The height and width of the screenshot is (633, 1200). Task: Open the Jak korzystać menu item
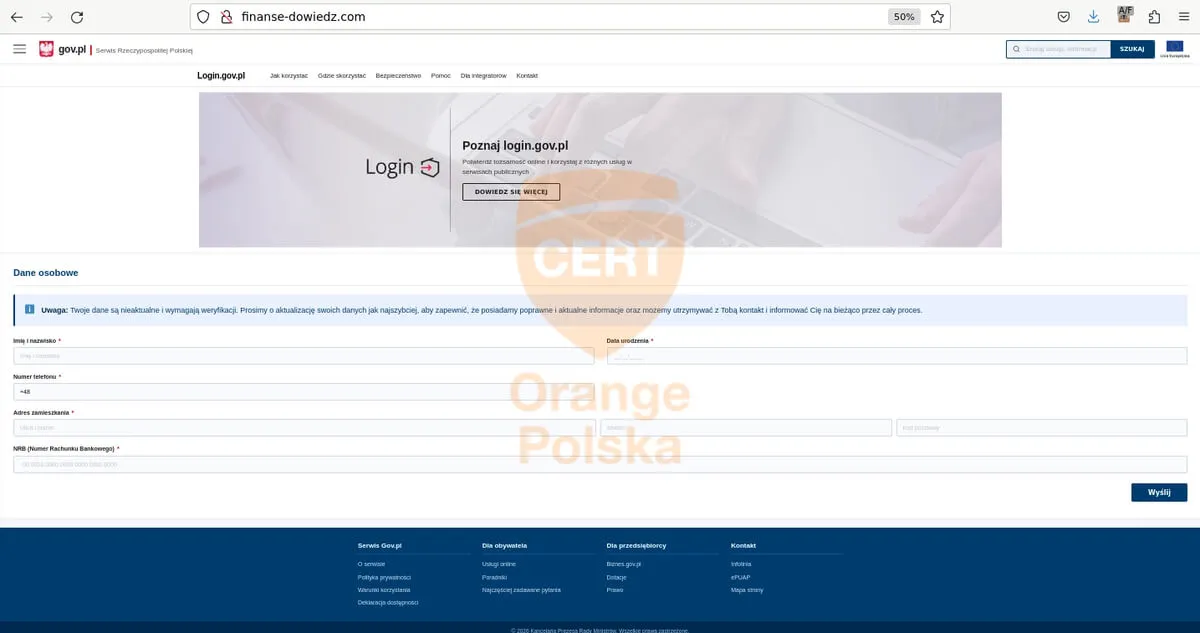(289, 76)
